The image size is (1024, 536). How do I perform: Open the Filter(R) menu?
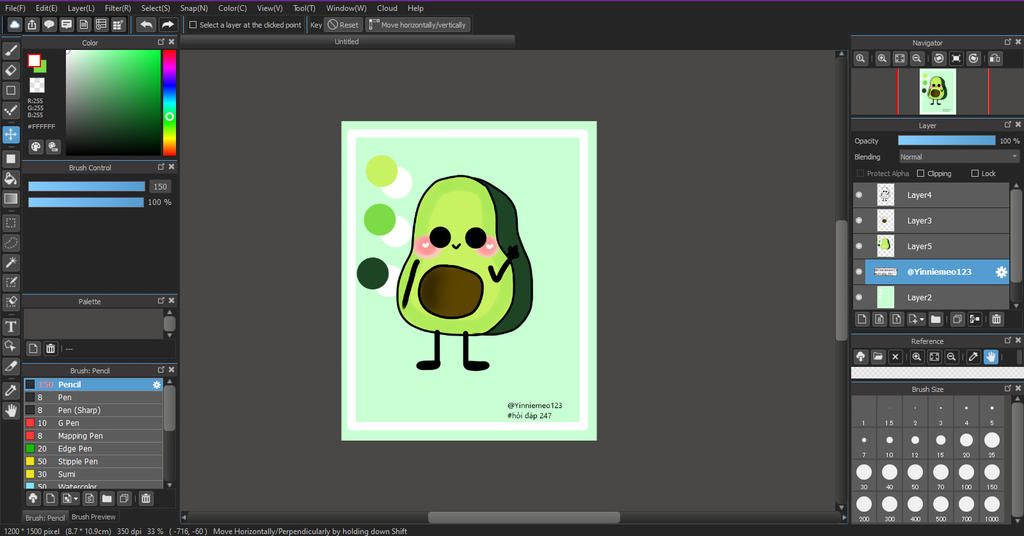tap(119, 8)
